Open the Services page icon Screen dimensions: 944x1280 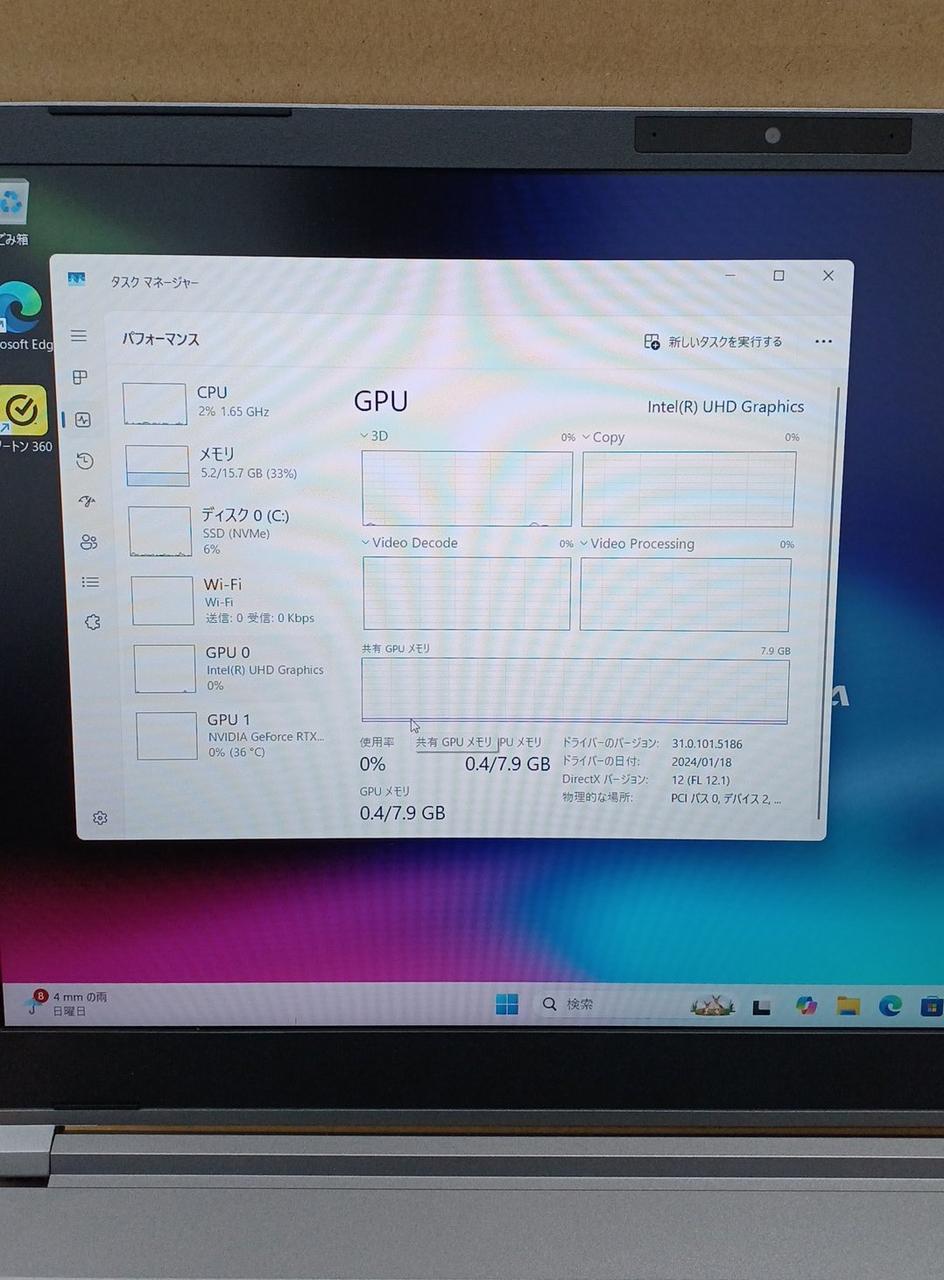click(93, 622)
